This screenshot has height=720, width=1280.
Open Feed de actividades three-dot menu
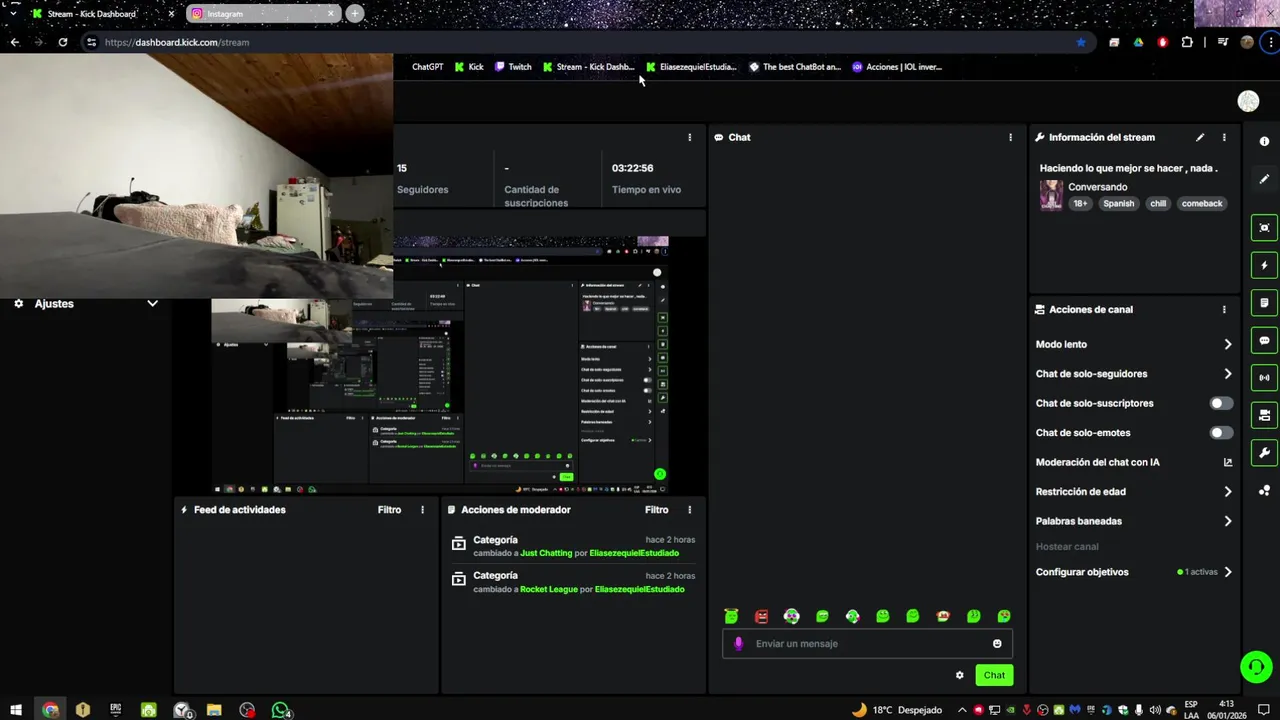[422, 510]
